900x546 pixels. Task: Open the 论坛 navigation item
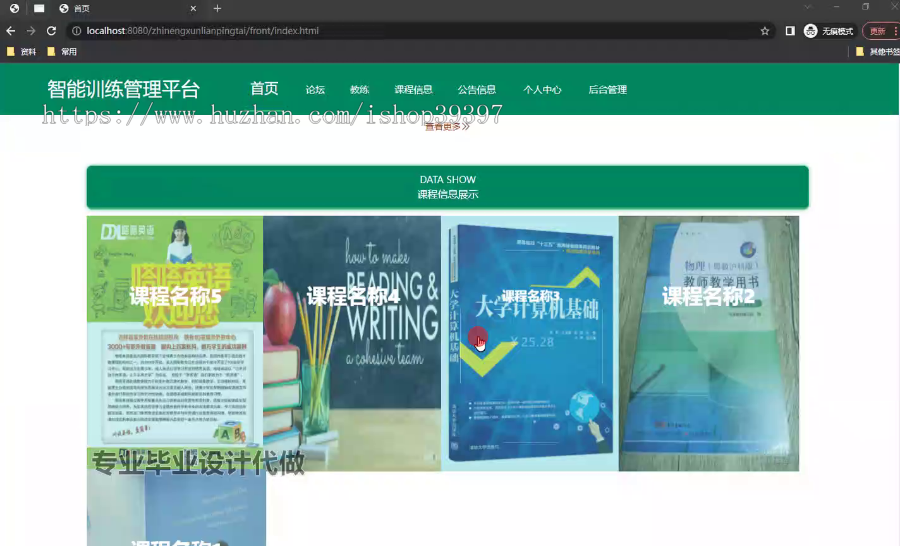coord(315,90)
